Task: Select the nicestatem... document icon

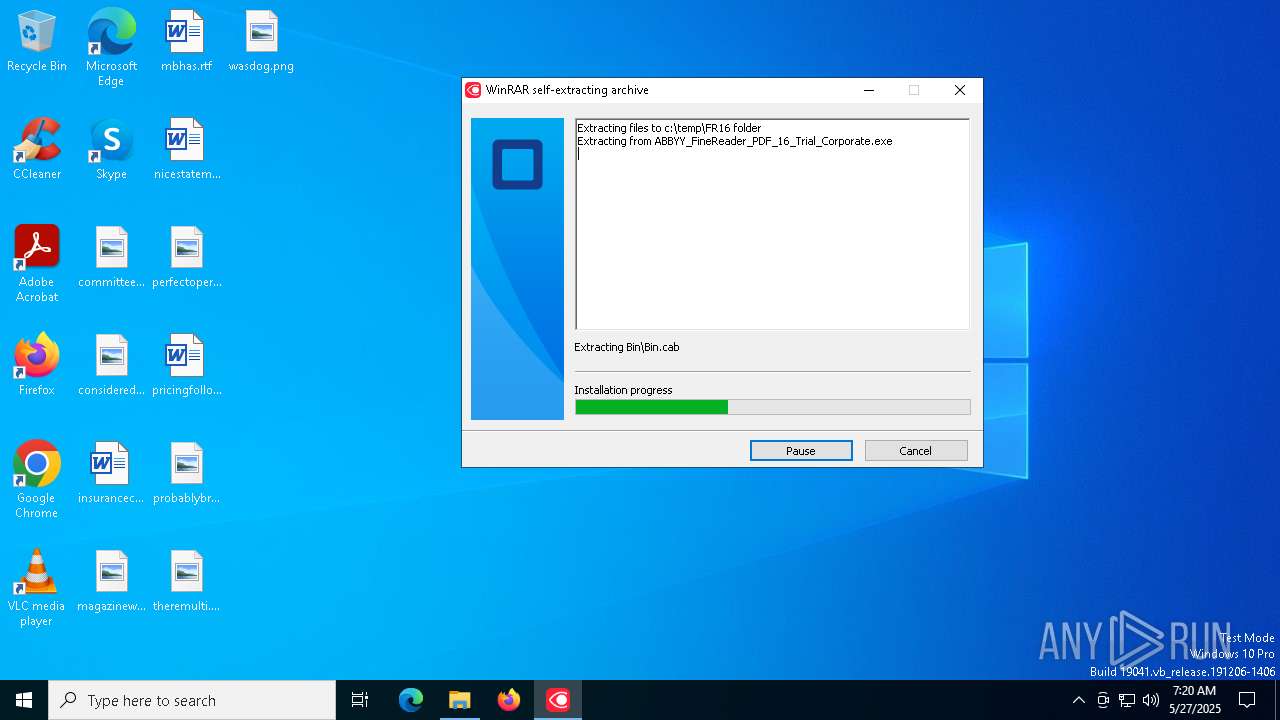Action: tap(186, 150)
